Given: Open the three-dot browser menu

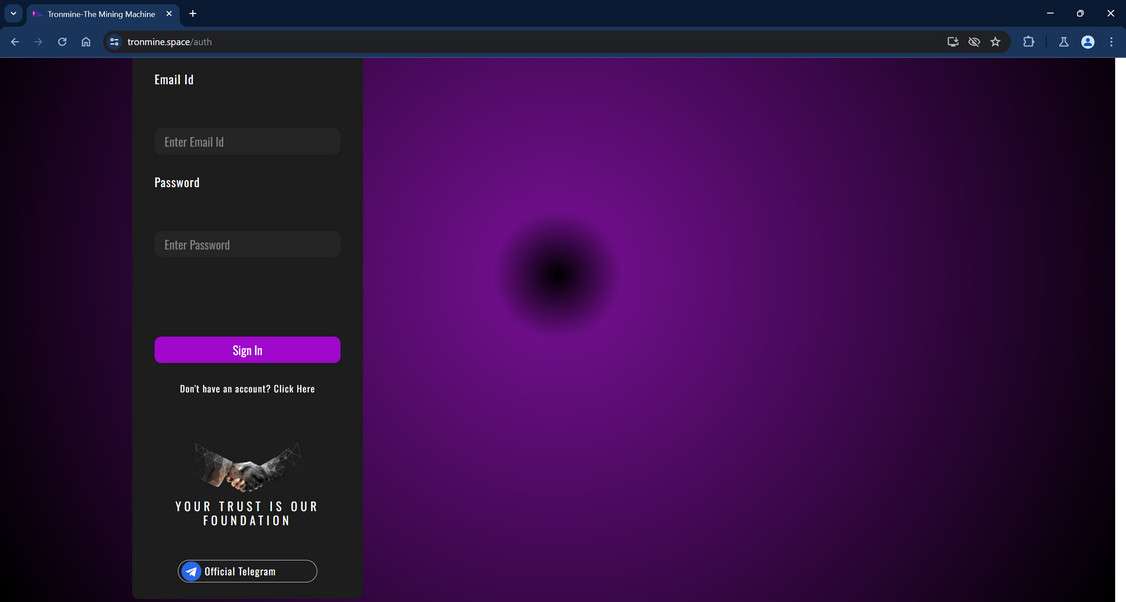Looking at the screenshot, I should (x=1111, y=42).
